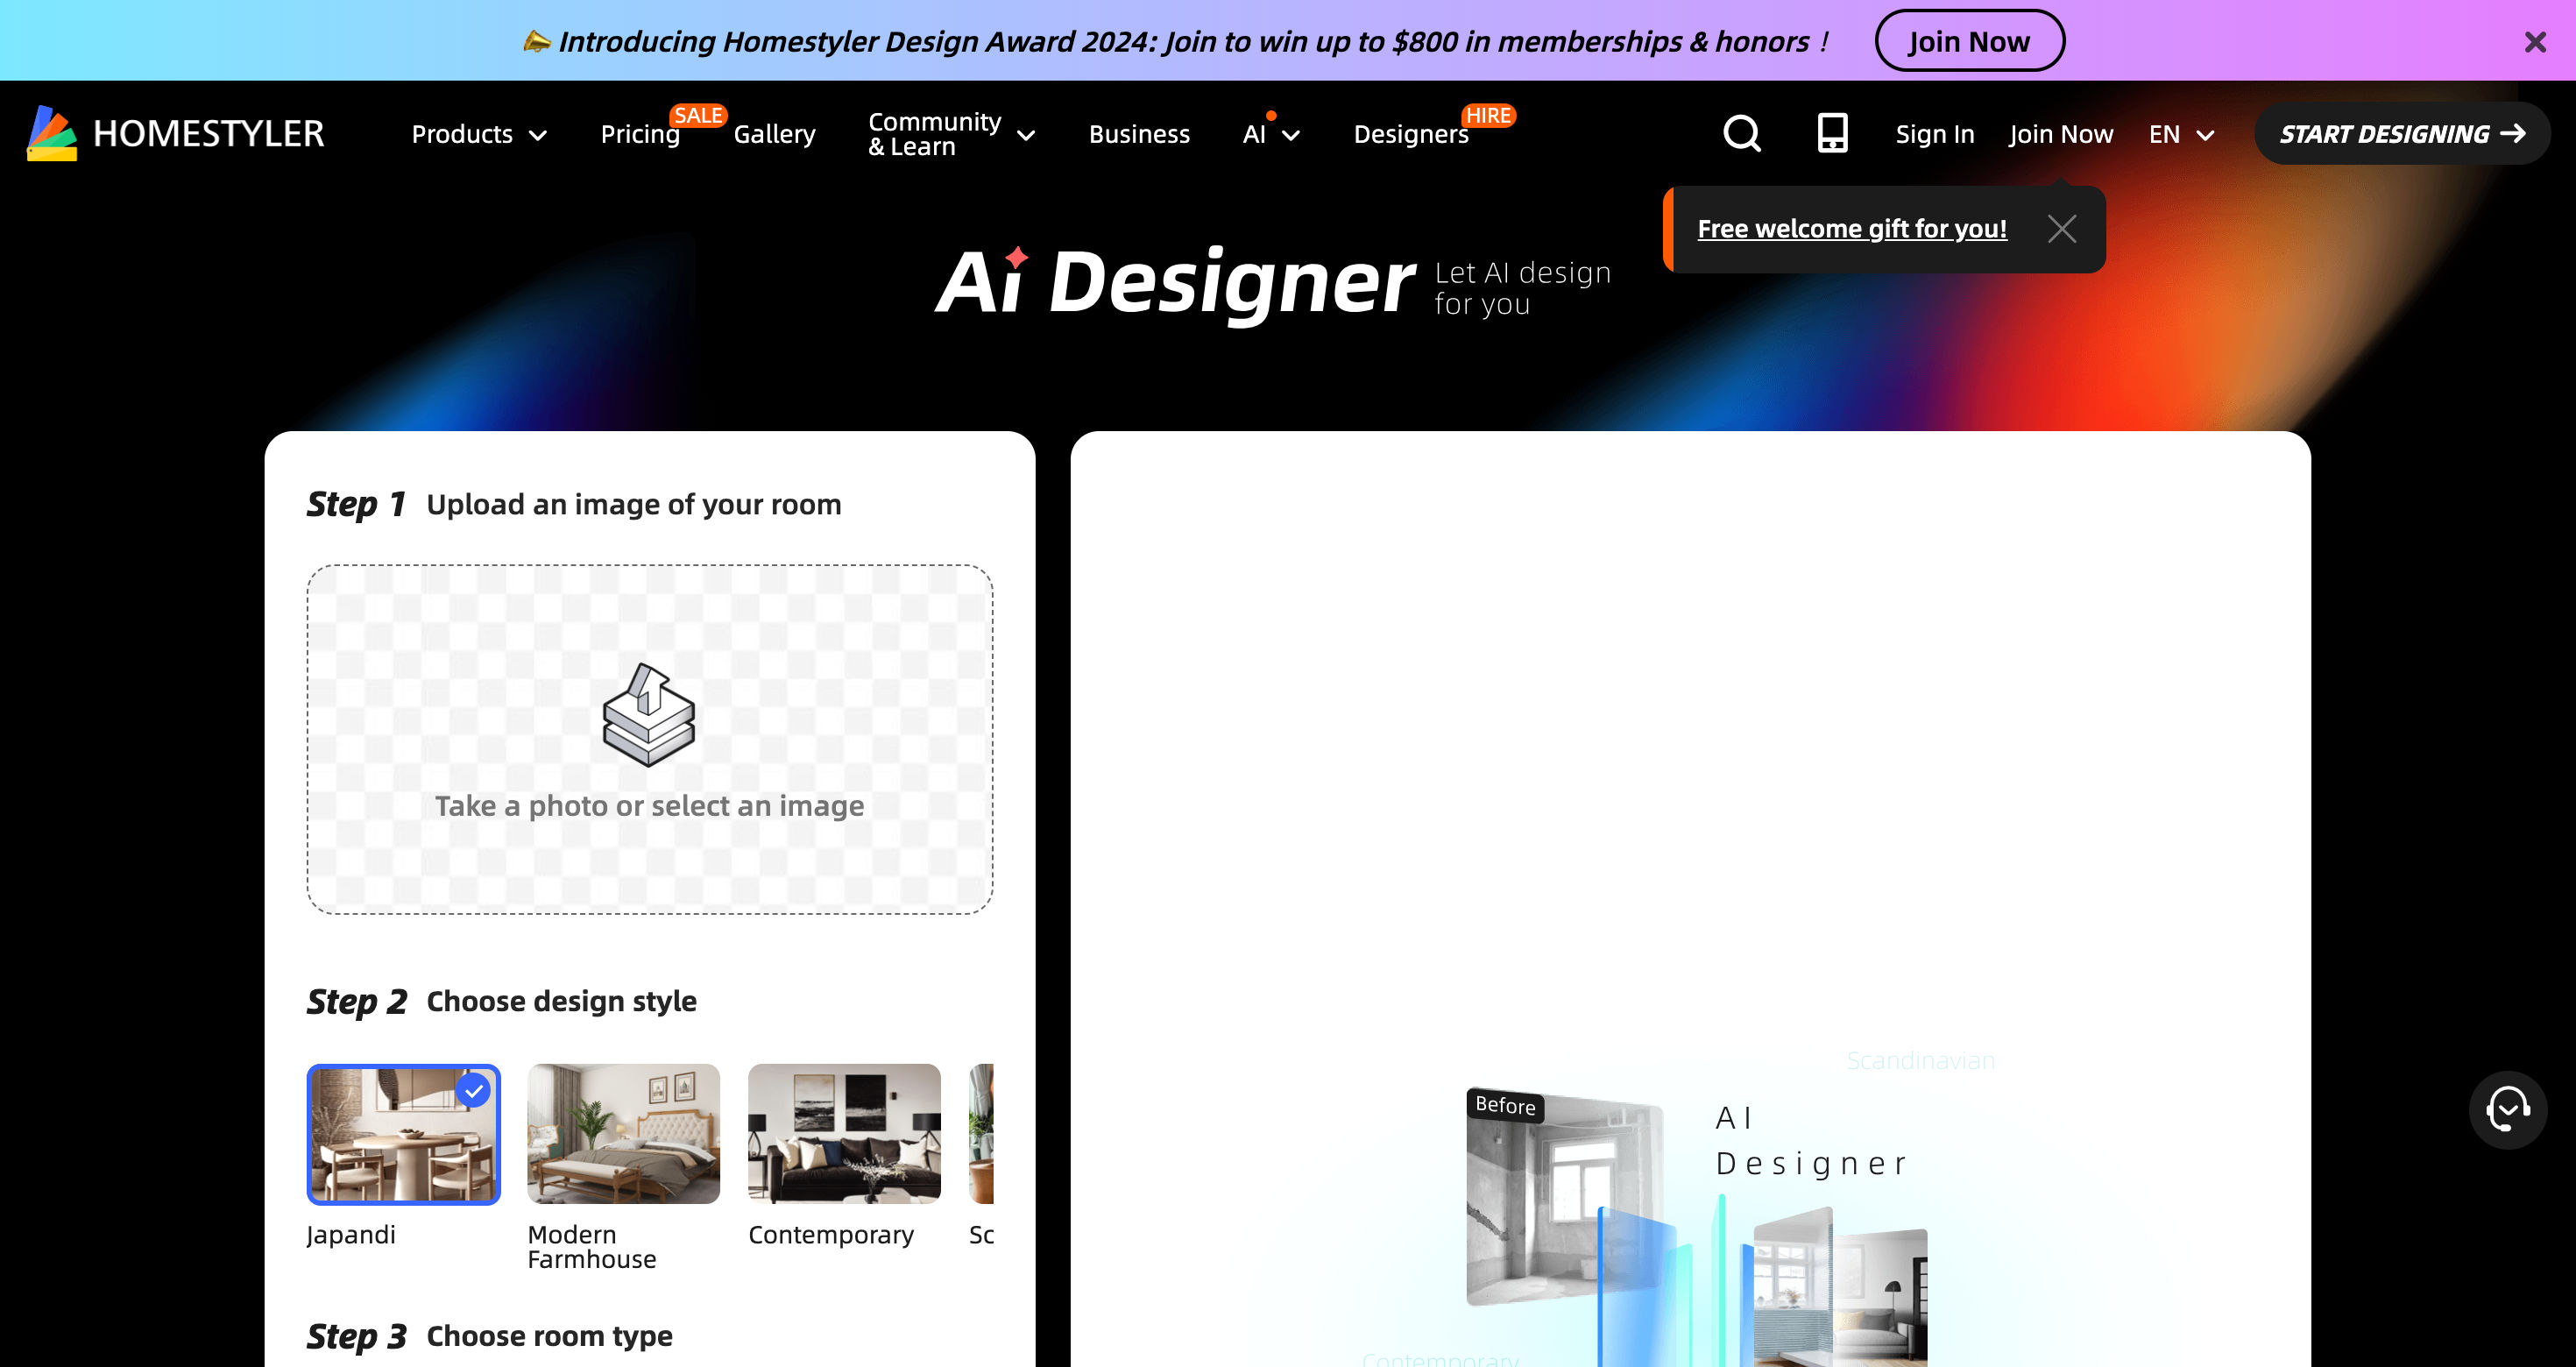Open the free welcome gift link

[x=1851, y=229]
